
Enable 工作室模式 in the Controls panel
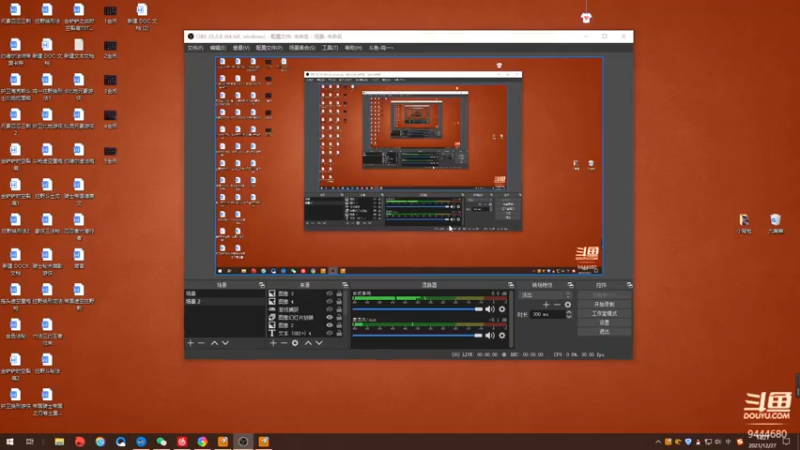click(605, 313)
